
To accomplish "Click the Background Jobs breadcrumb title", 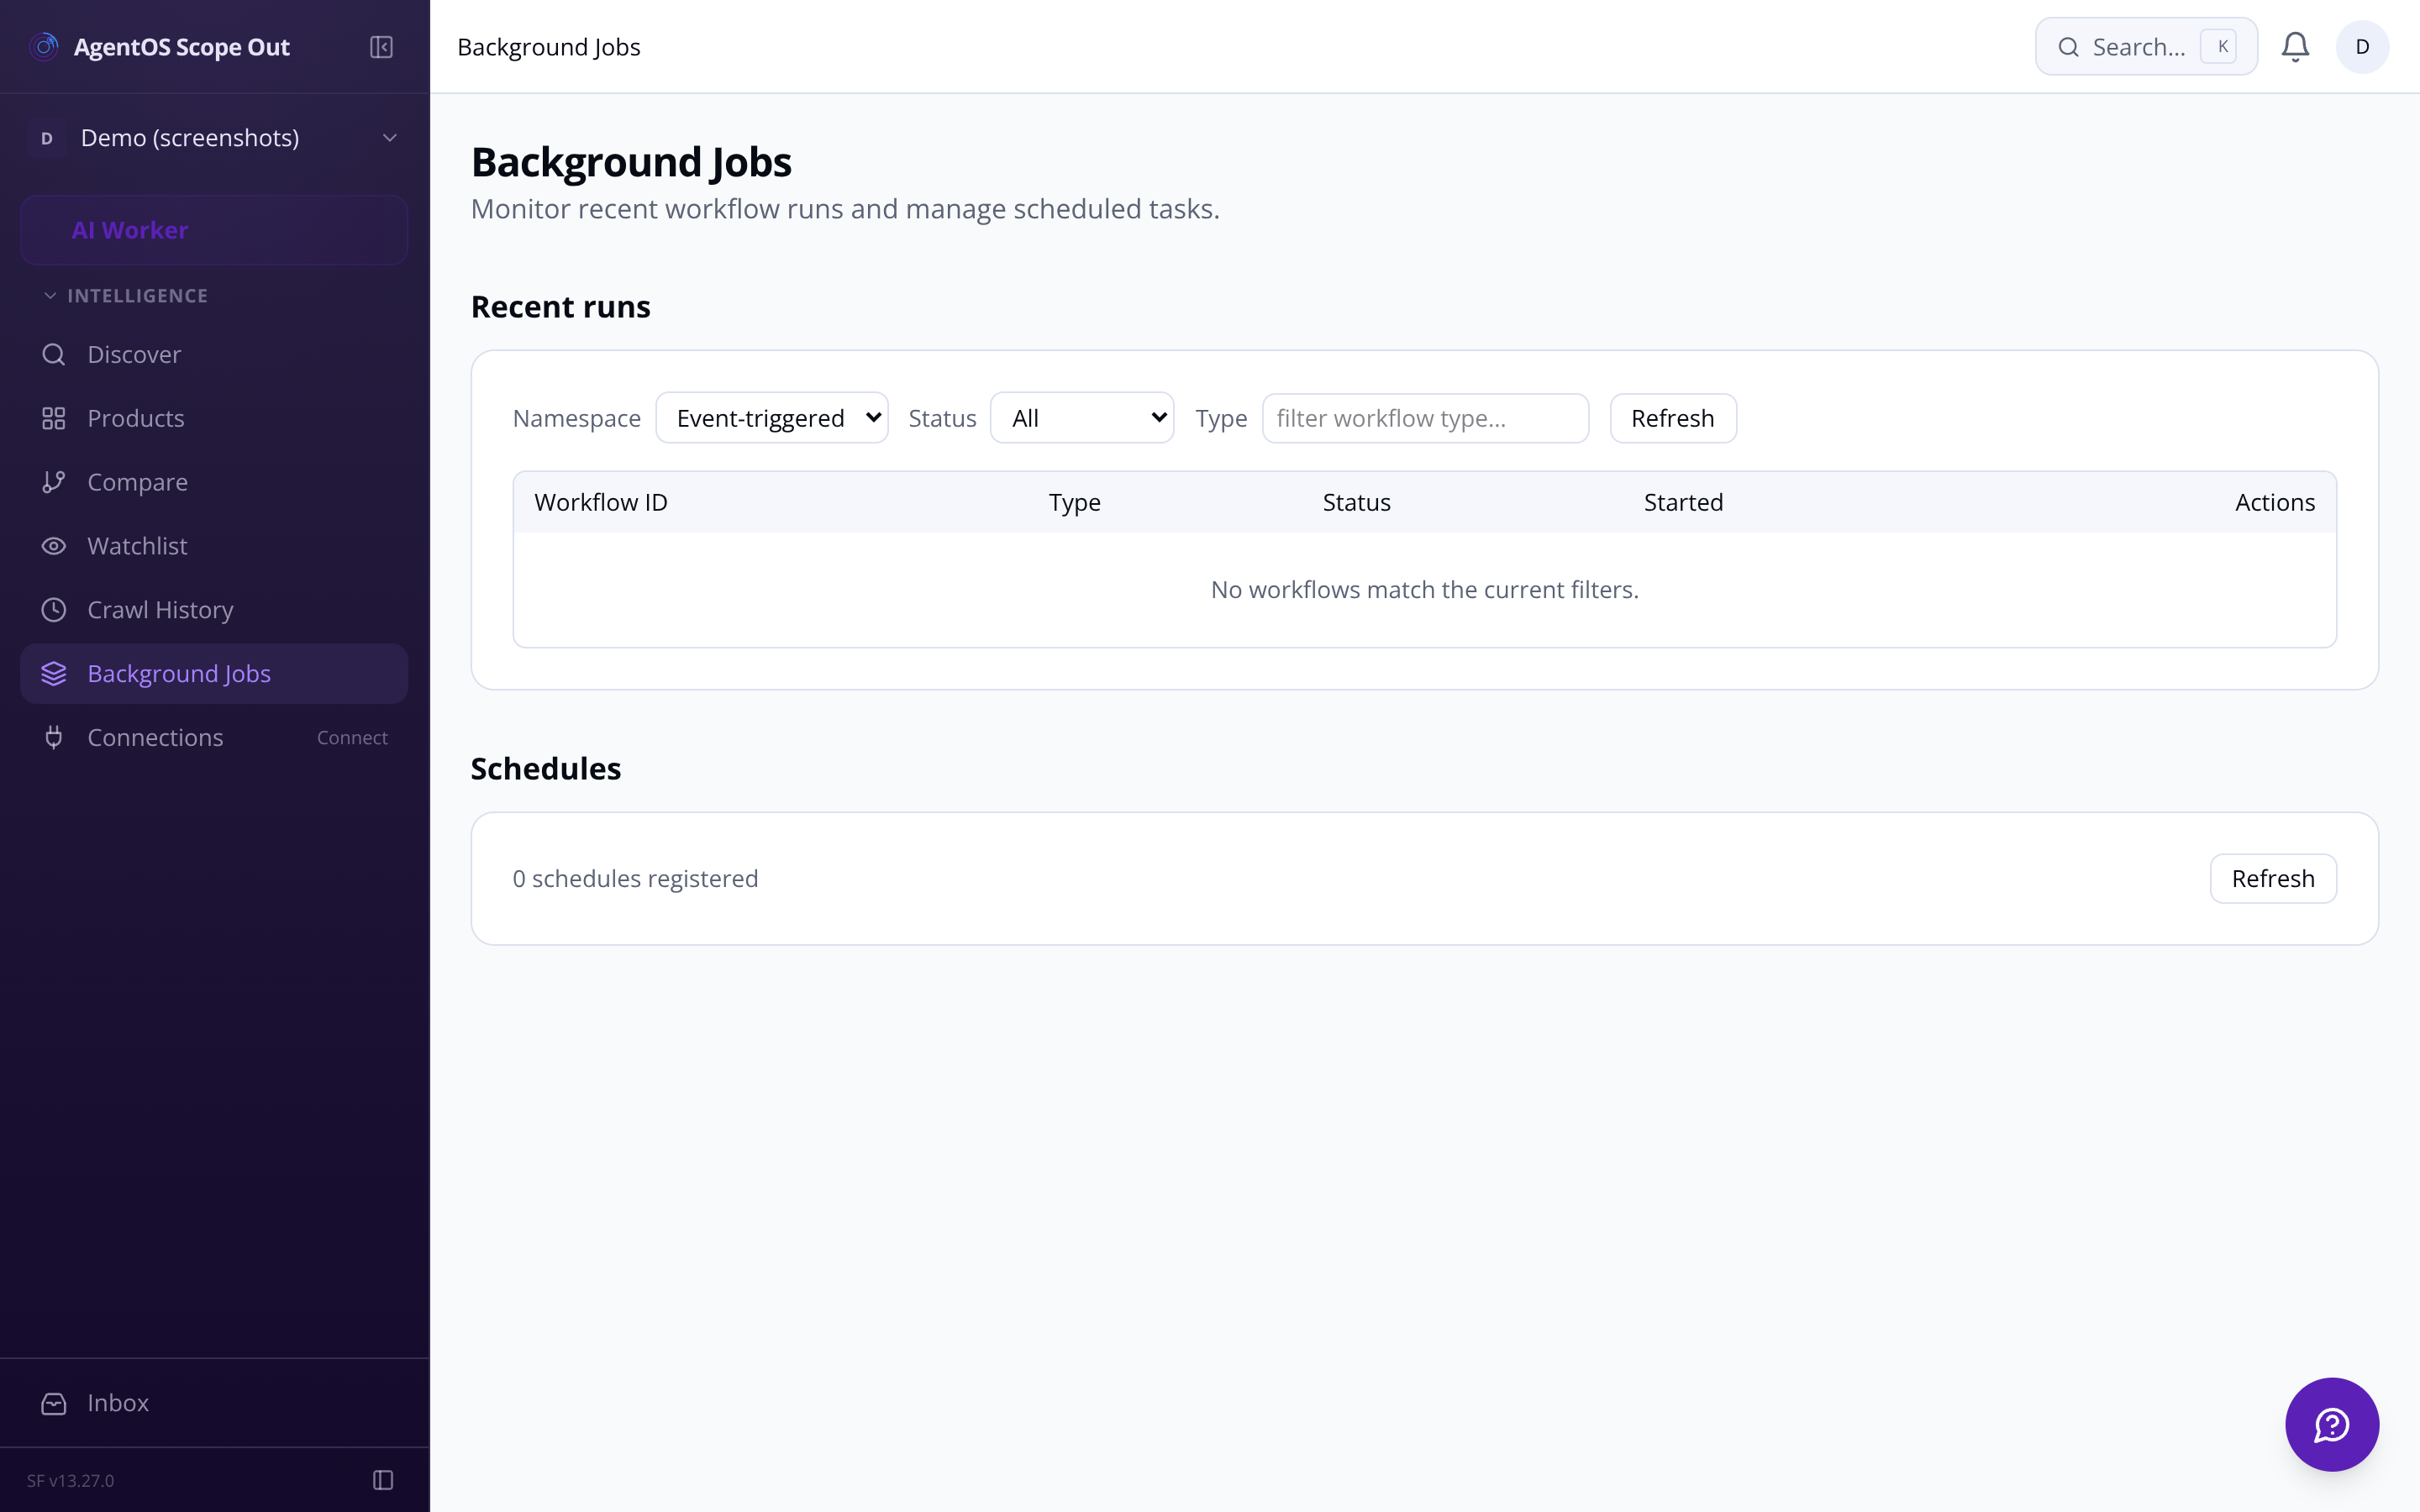I will coord(548,47).
